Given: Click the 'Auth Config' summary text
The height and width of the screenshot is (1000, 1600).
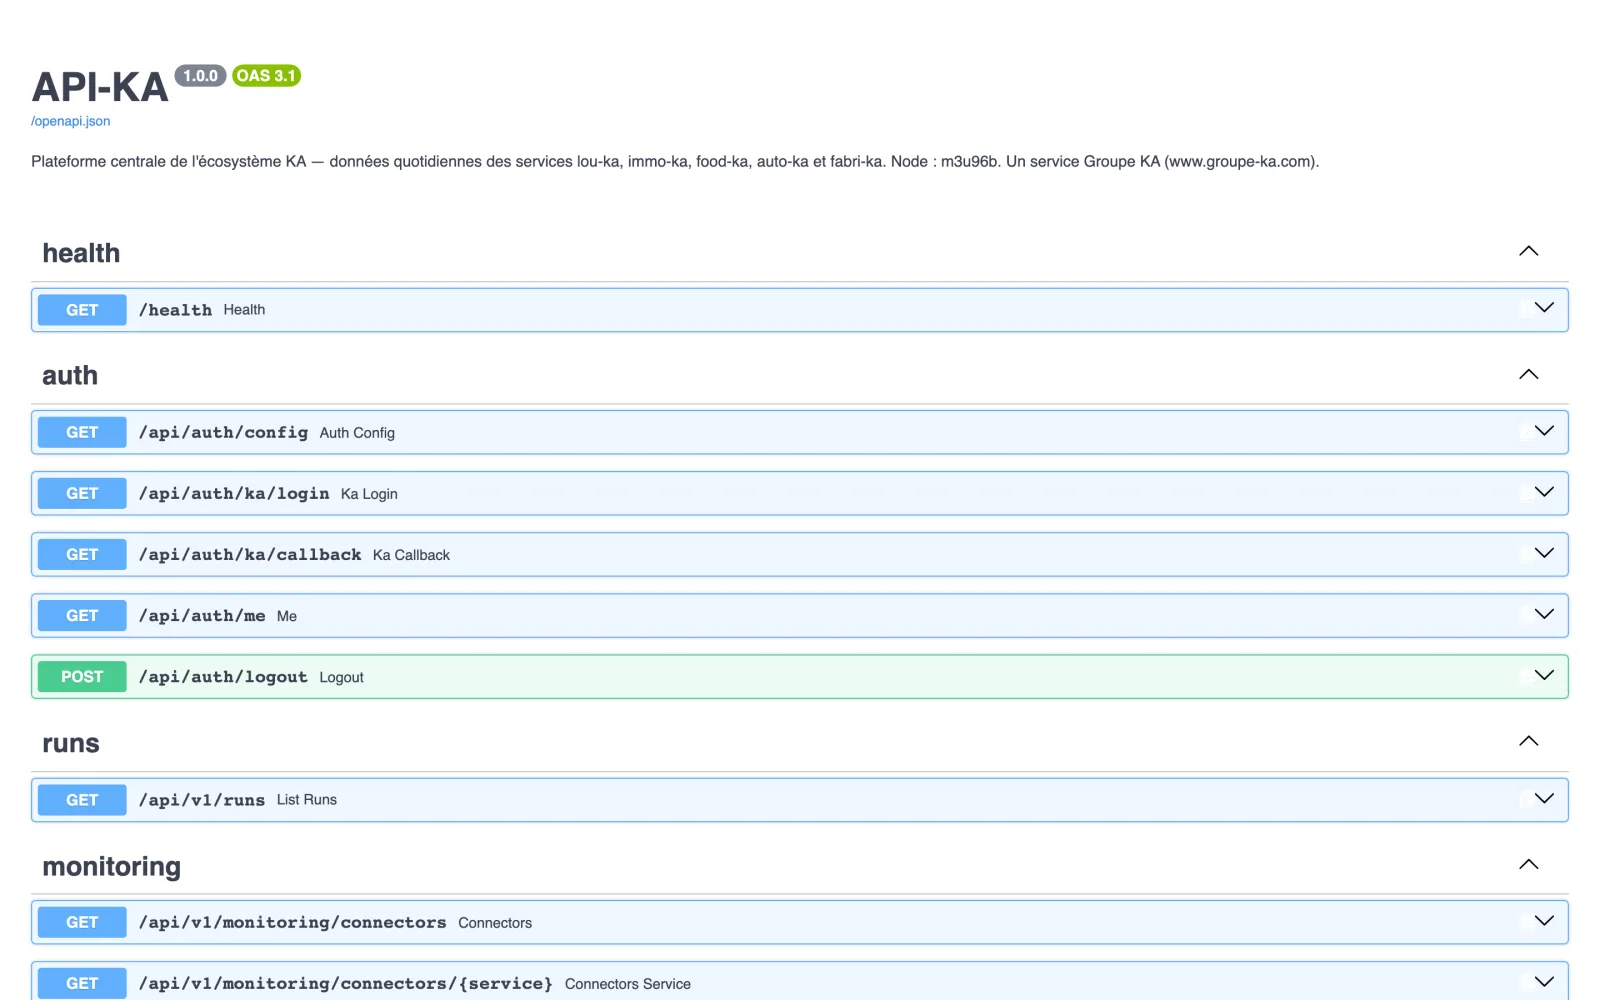Looking at the screenshot, I should tap(357, 433).
